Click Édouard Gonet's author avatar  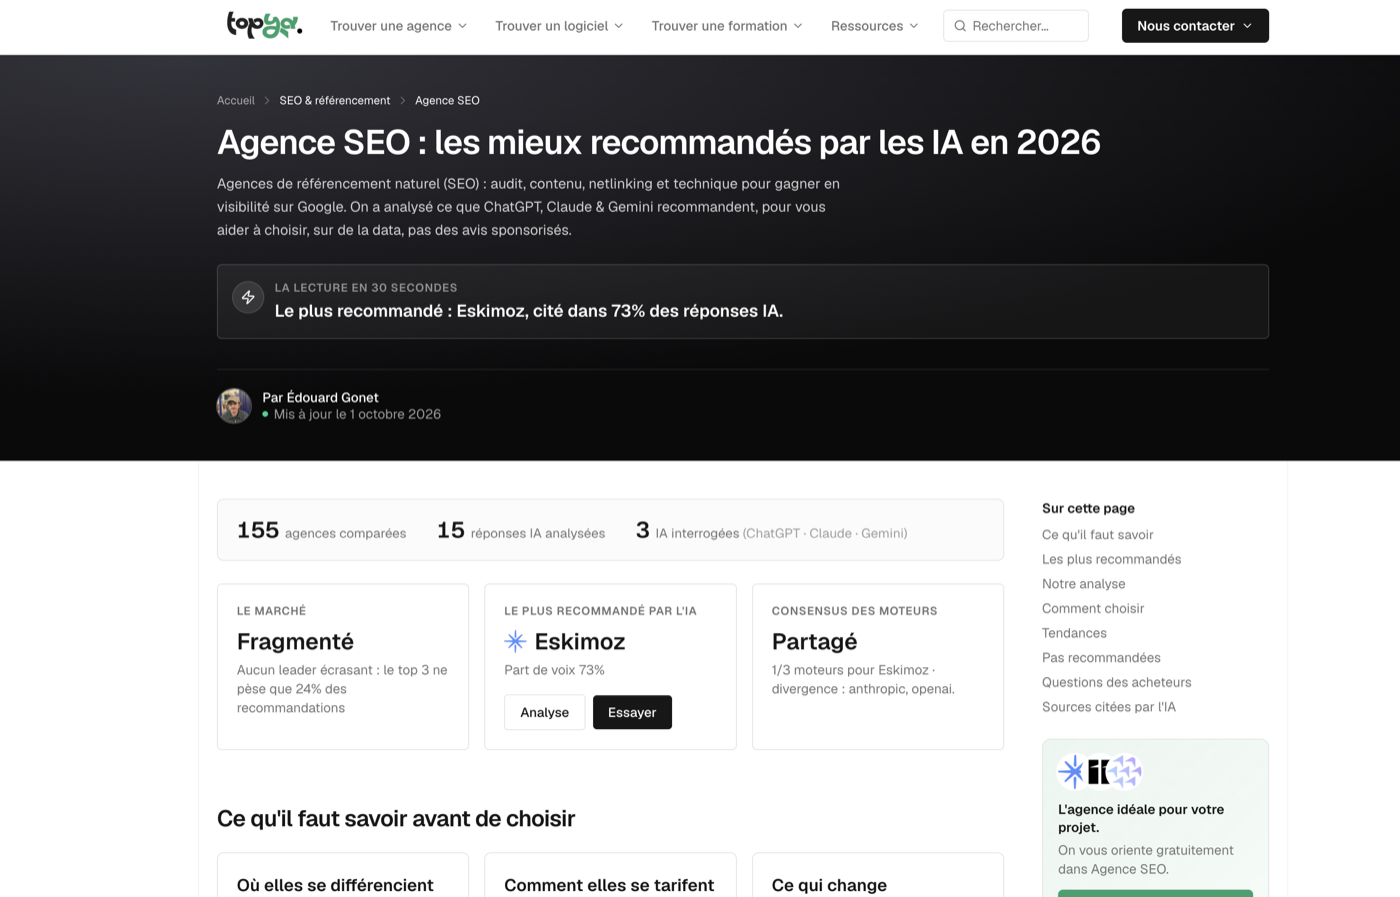[x=234, y=406]
